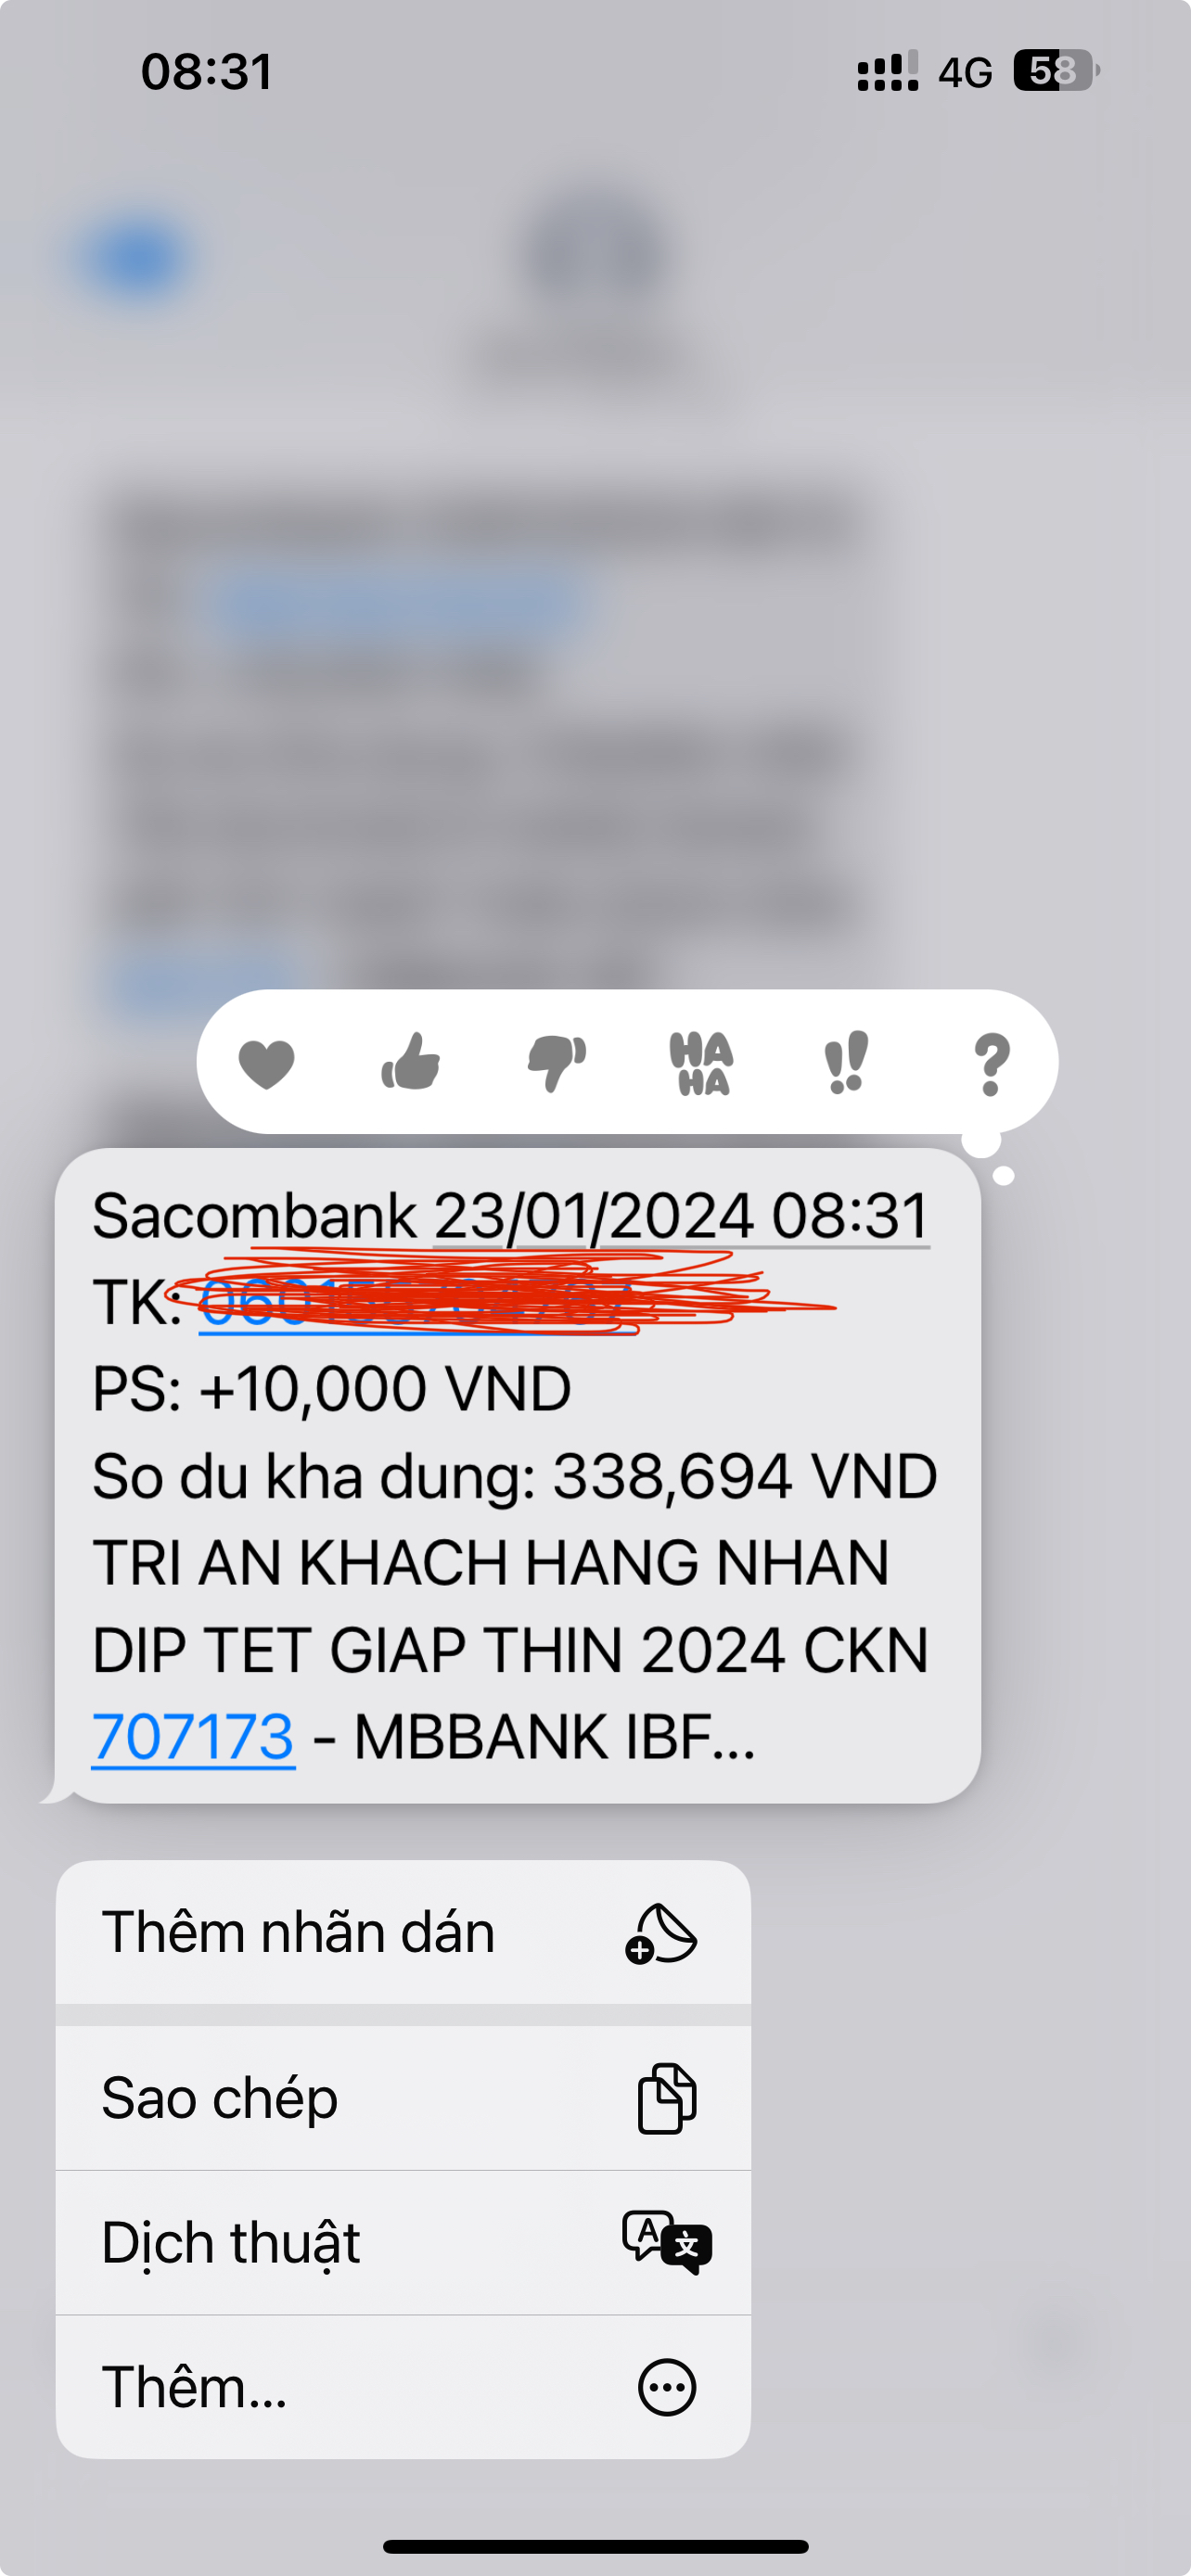The image size is (1191, 2576).
Task: Choose Dịch thuật to translate message
Action: (x=403, y=2243)
